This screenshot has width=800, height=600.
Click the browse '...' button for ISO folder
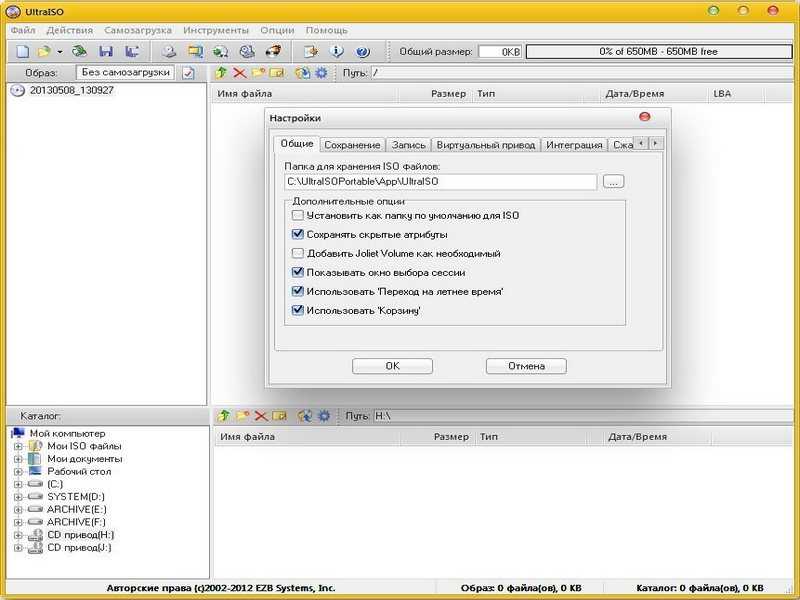coord(613,182)
